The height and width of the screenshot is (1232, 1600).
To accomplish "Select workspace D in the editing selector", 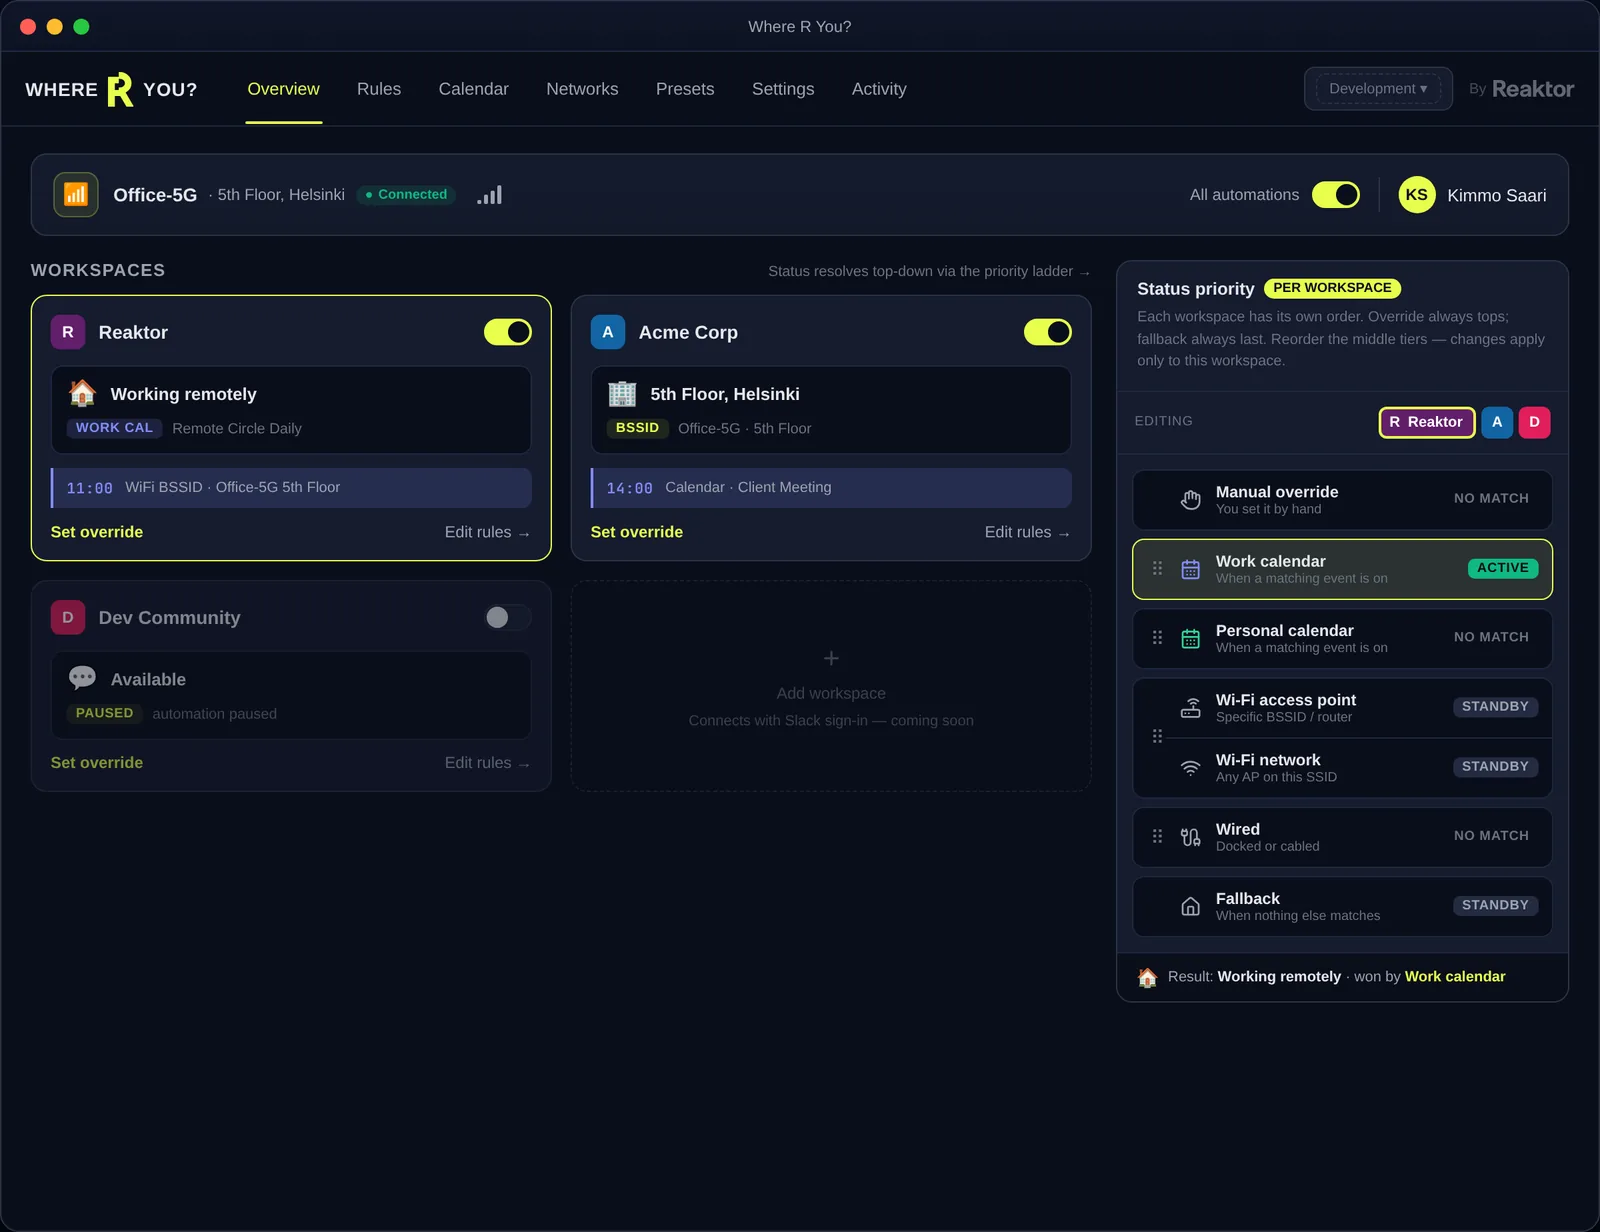I will click(x=1534, y=422).
